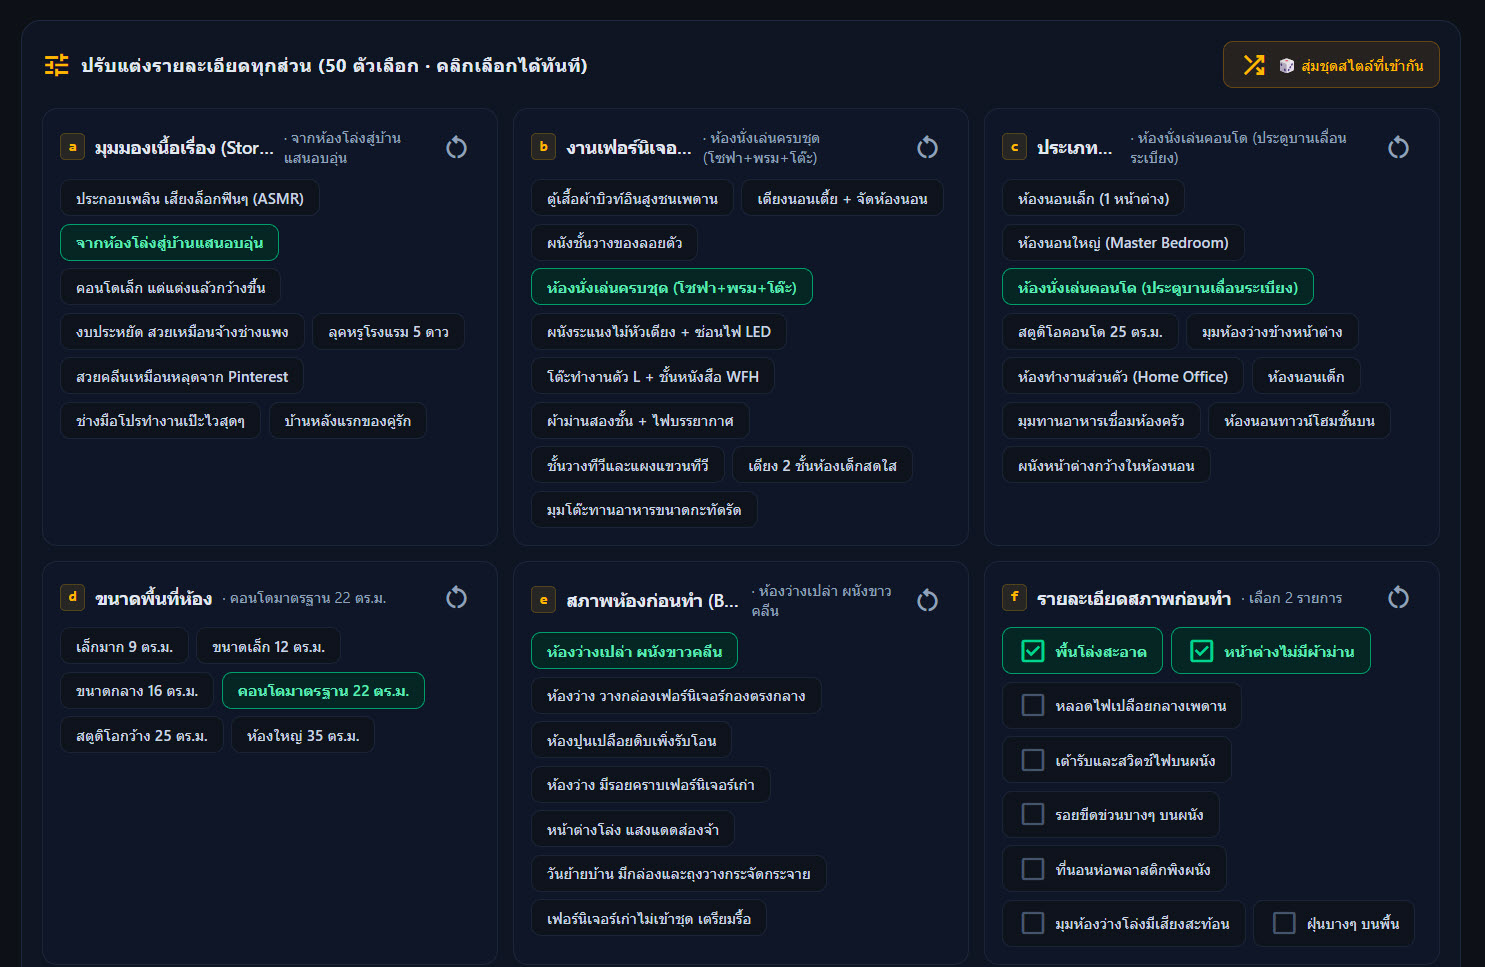Click the section badge icon labeled a
This screenshot has width=1485, height=967.
[72, 147]
